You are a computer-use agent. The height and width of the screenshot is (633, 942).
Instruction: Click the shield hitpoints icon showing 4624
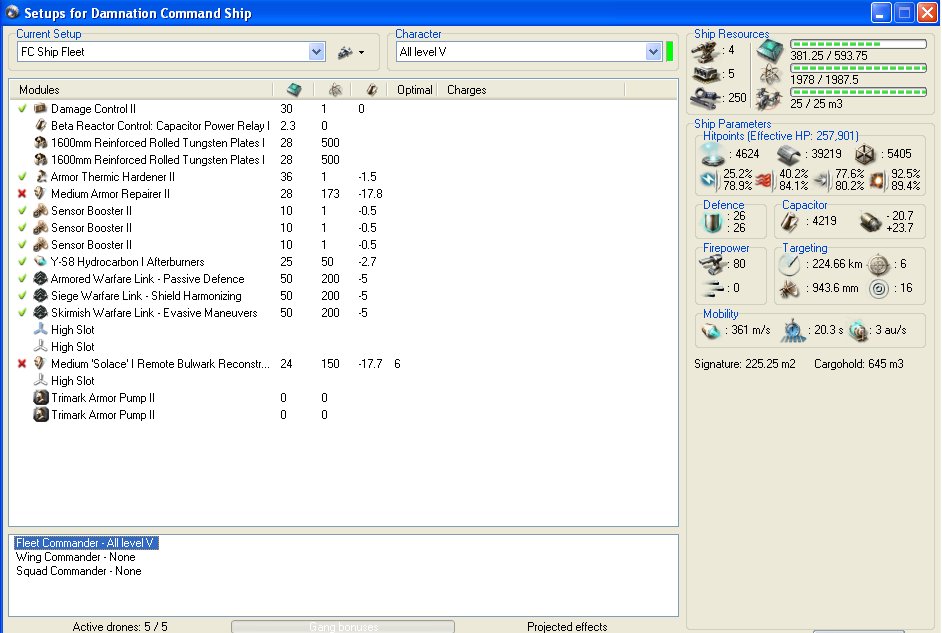(x=713, y=154)
